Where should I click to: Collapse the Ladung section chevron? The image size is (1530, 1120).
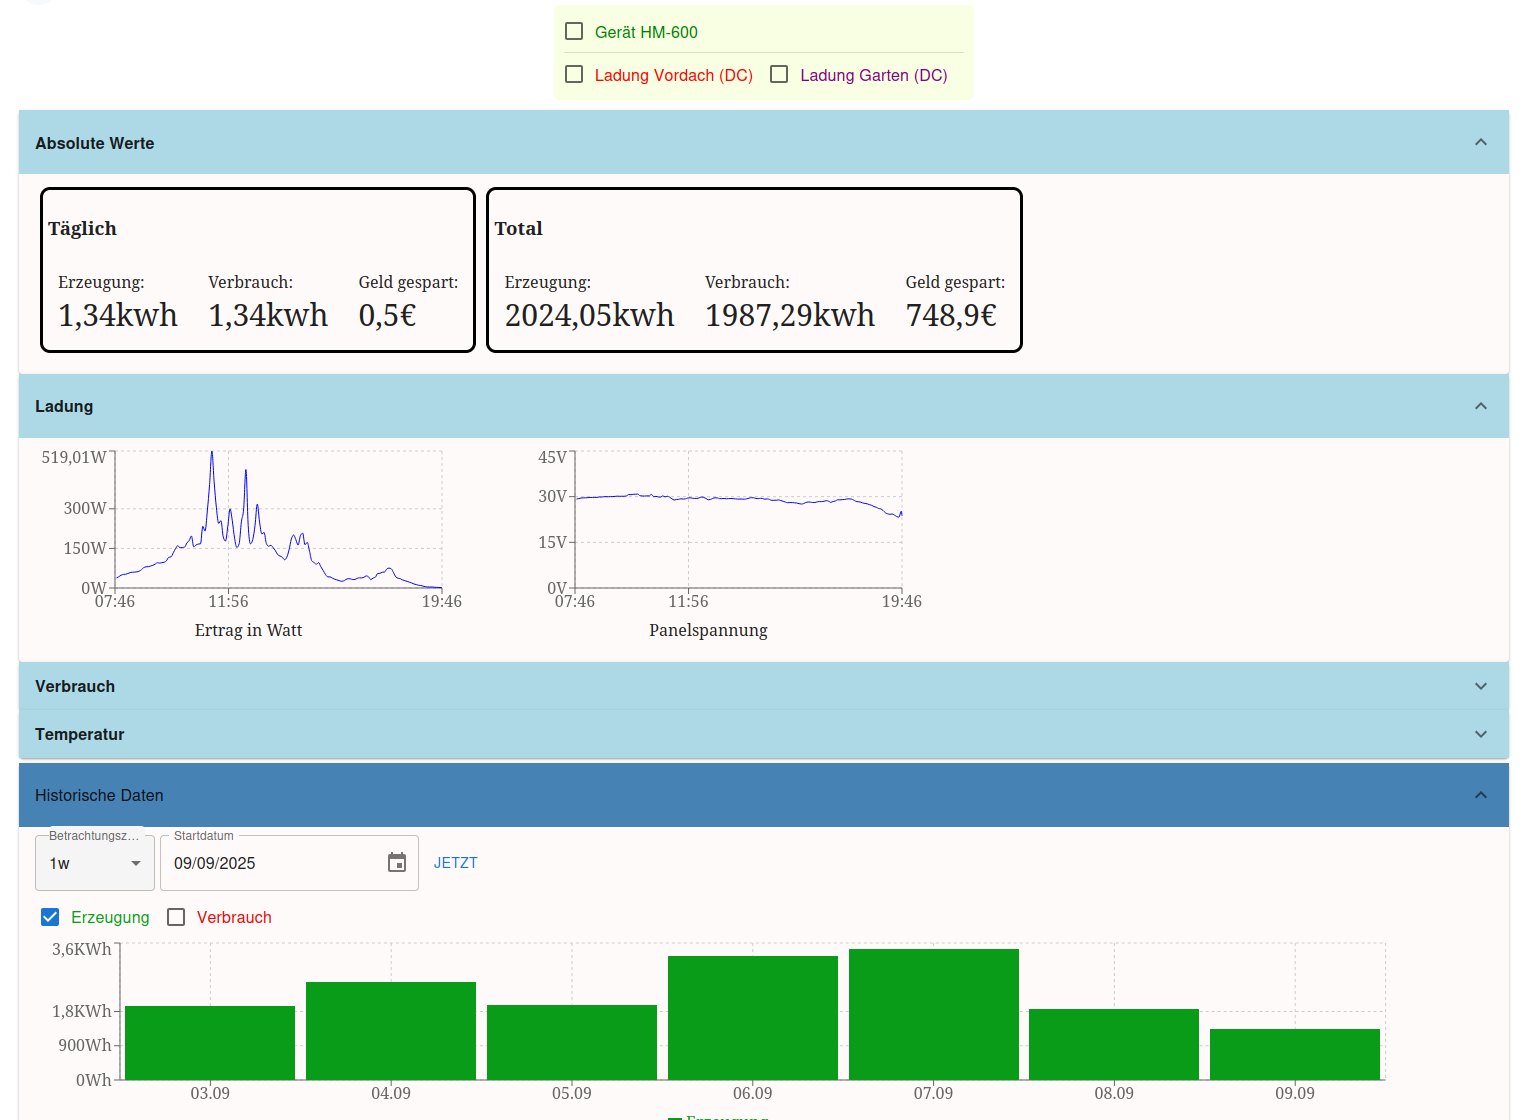tap(1481, 406)
